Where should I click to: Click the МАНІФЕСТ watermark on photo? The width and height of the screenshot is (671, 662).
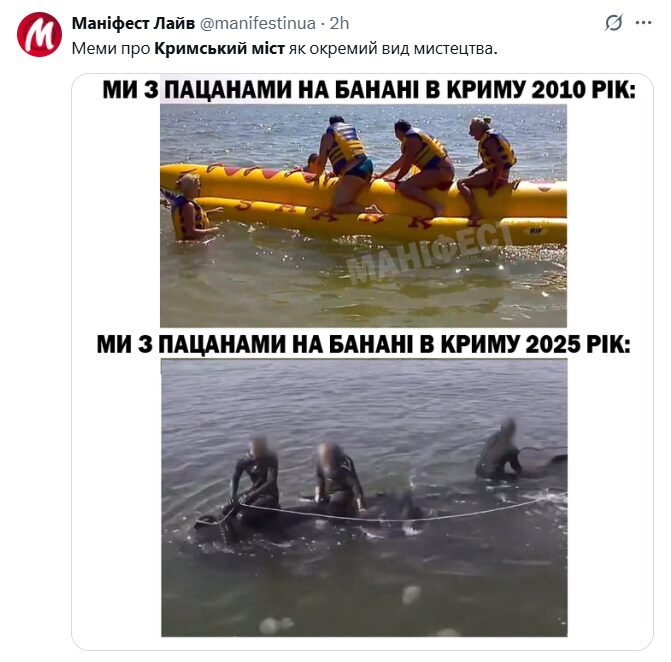(x=428, y=253)
